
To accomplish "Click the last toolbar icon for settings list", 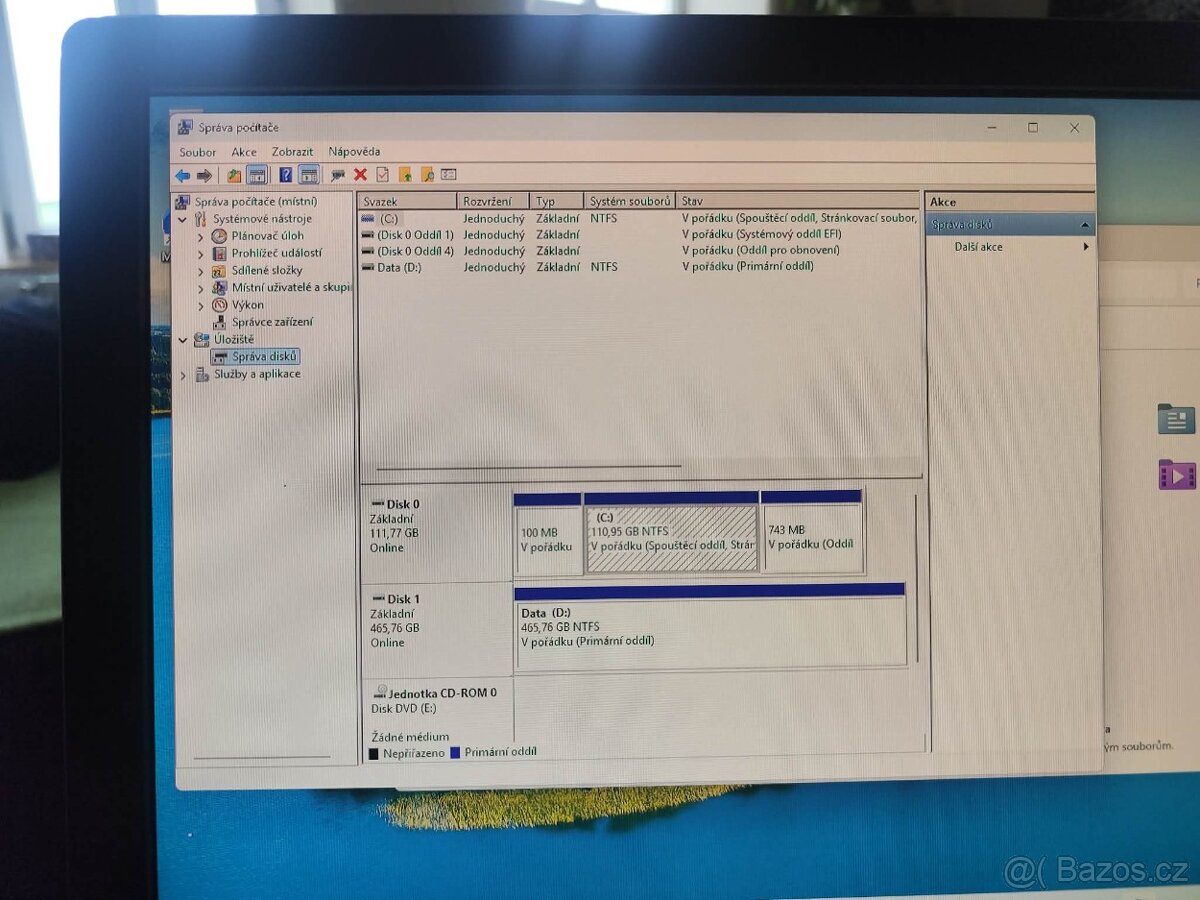I will (449, 175).
